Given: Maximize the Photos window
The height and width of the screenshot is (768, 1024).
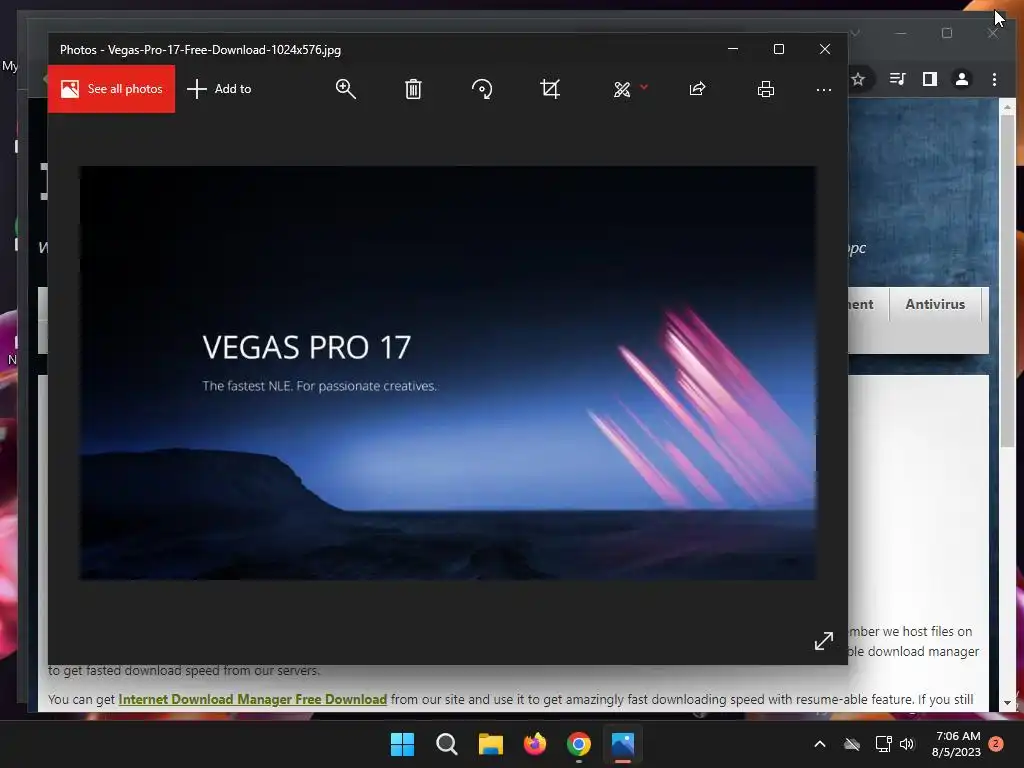Looking at the screenshot, I should (x=778, y=49).
